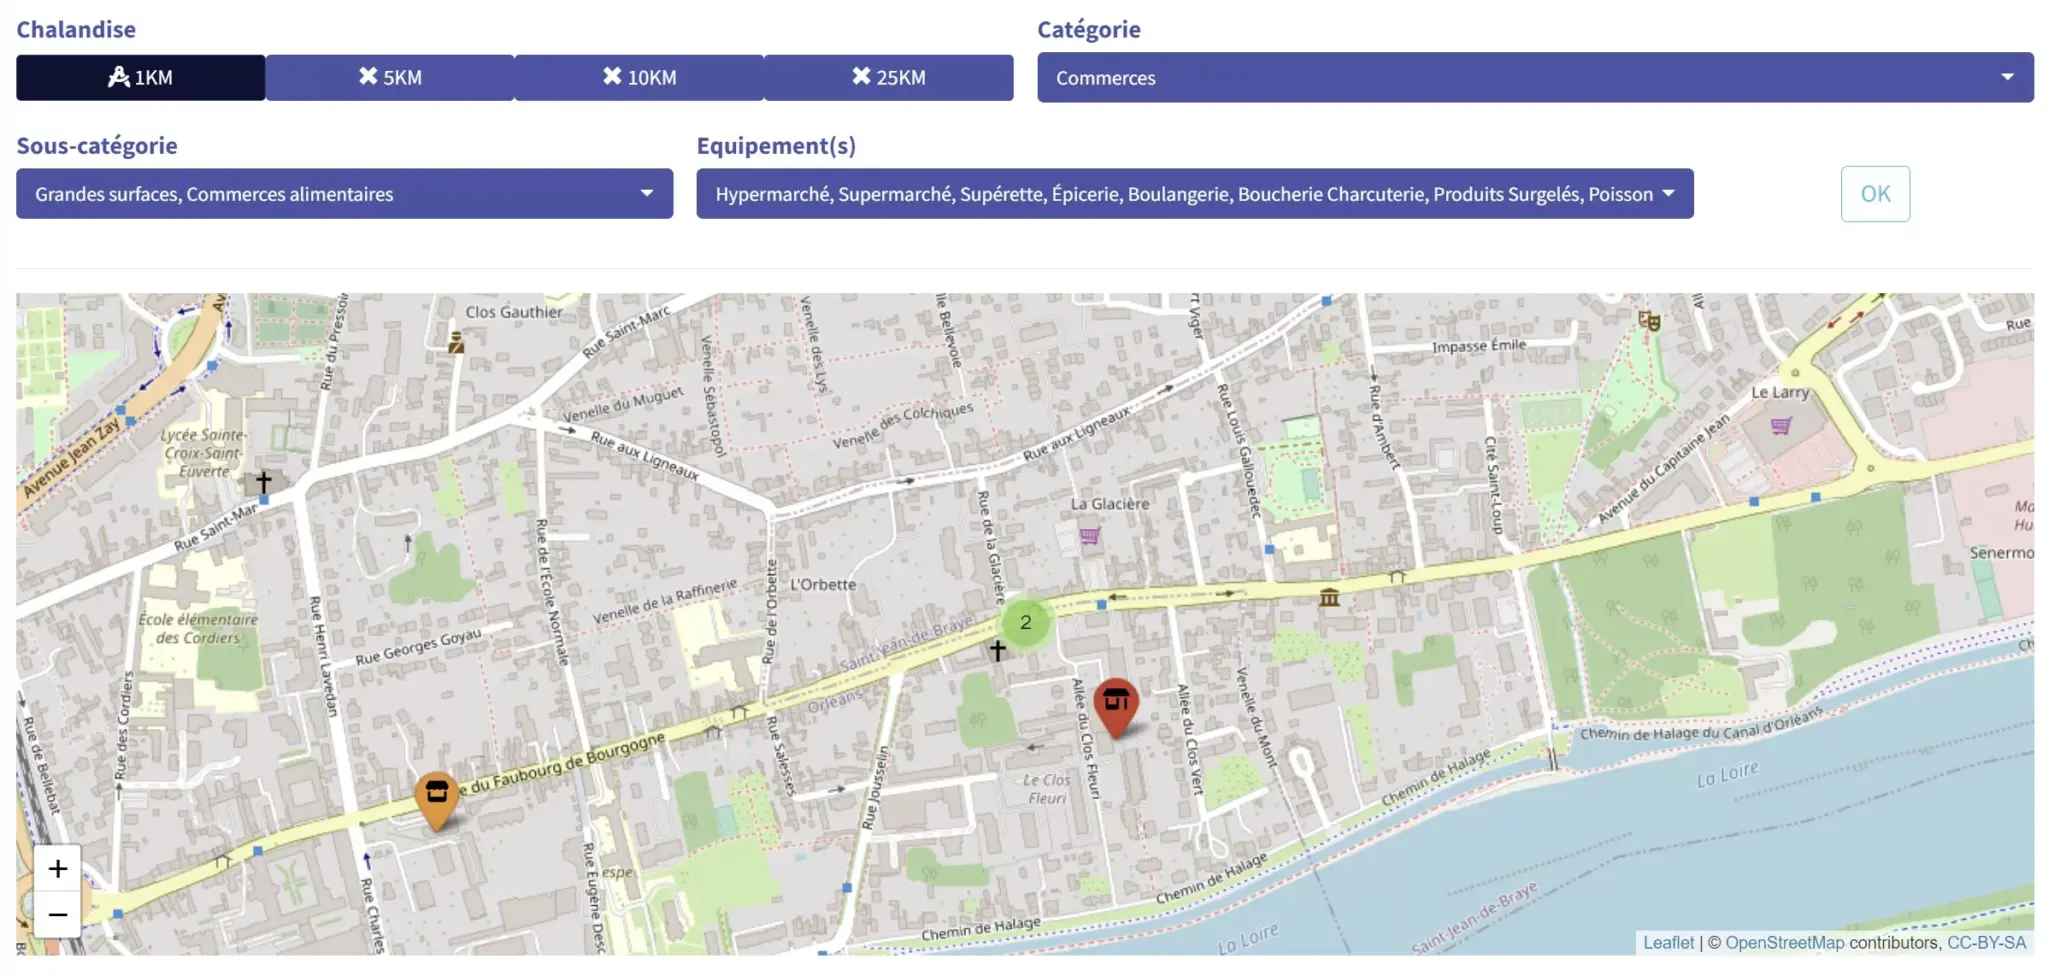
Task: Open the Leaflet attribution link
Action: [1668, 942]
